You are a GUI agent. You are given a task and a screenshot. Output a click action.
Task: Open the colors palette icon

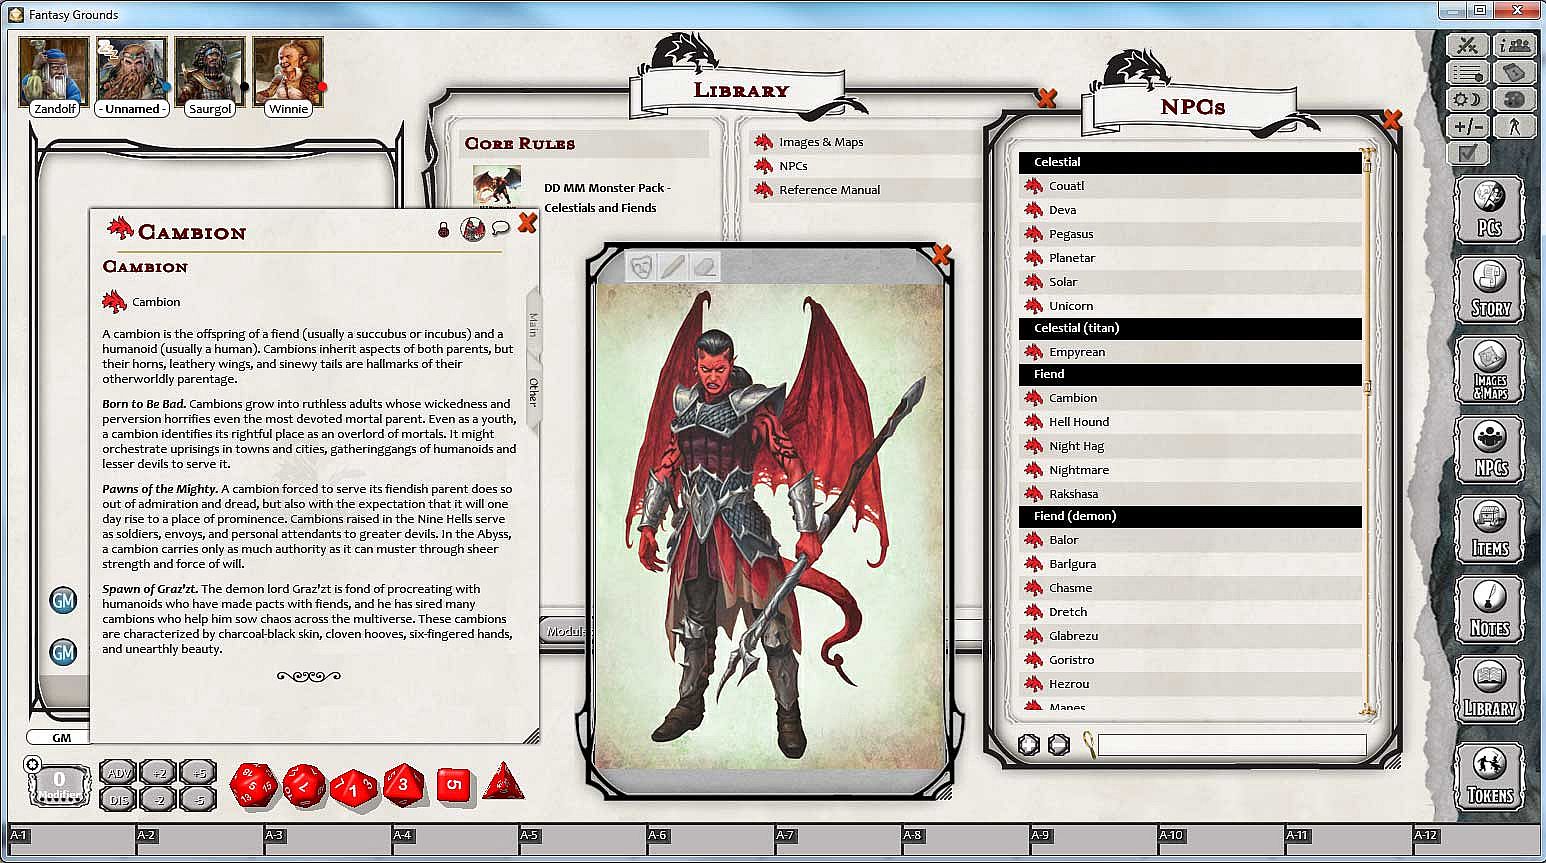pyautogui.click(x=1516, y=100)
